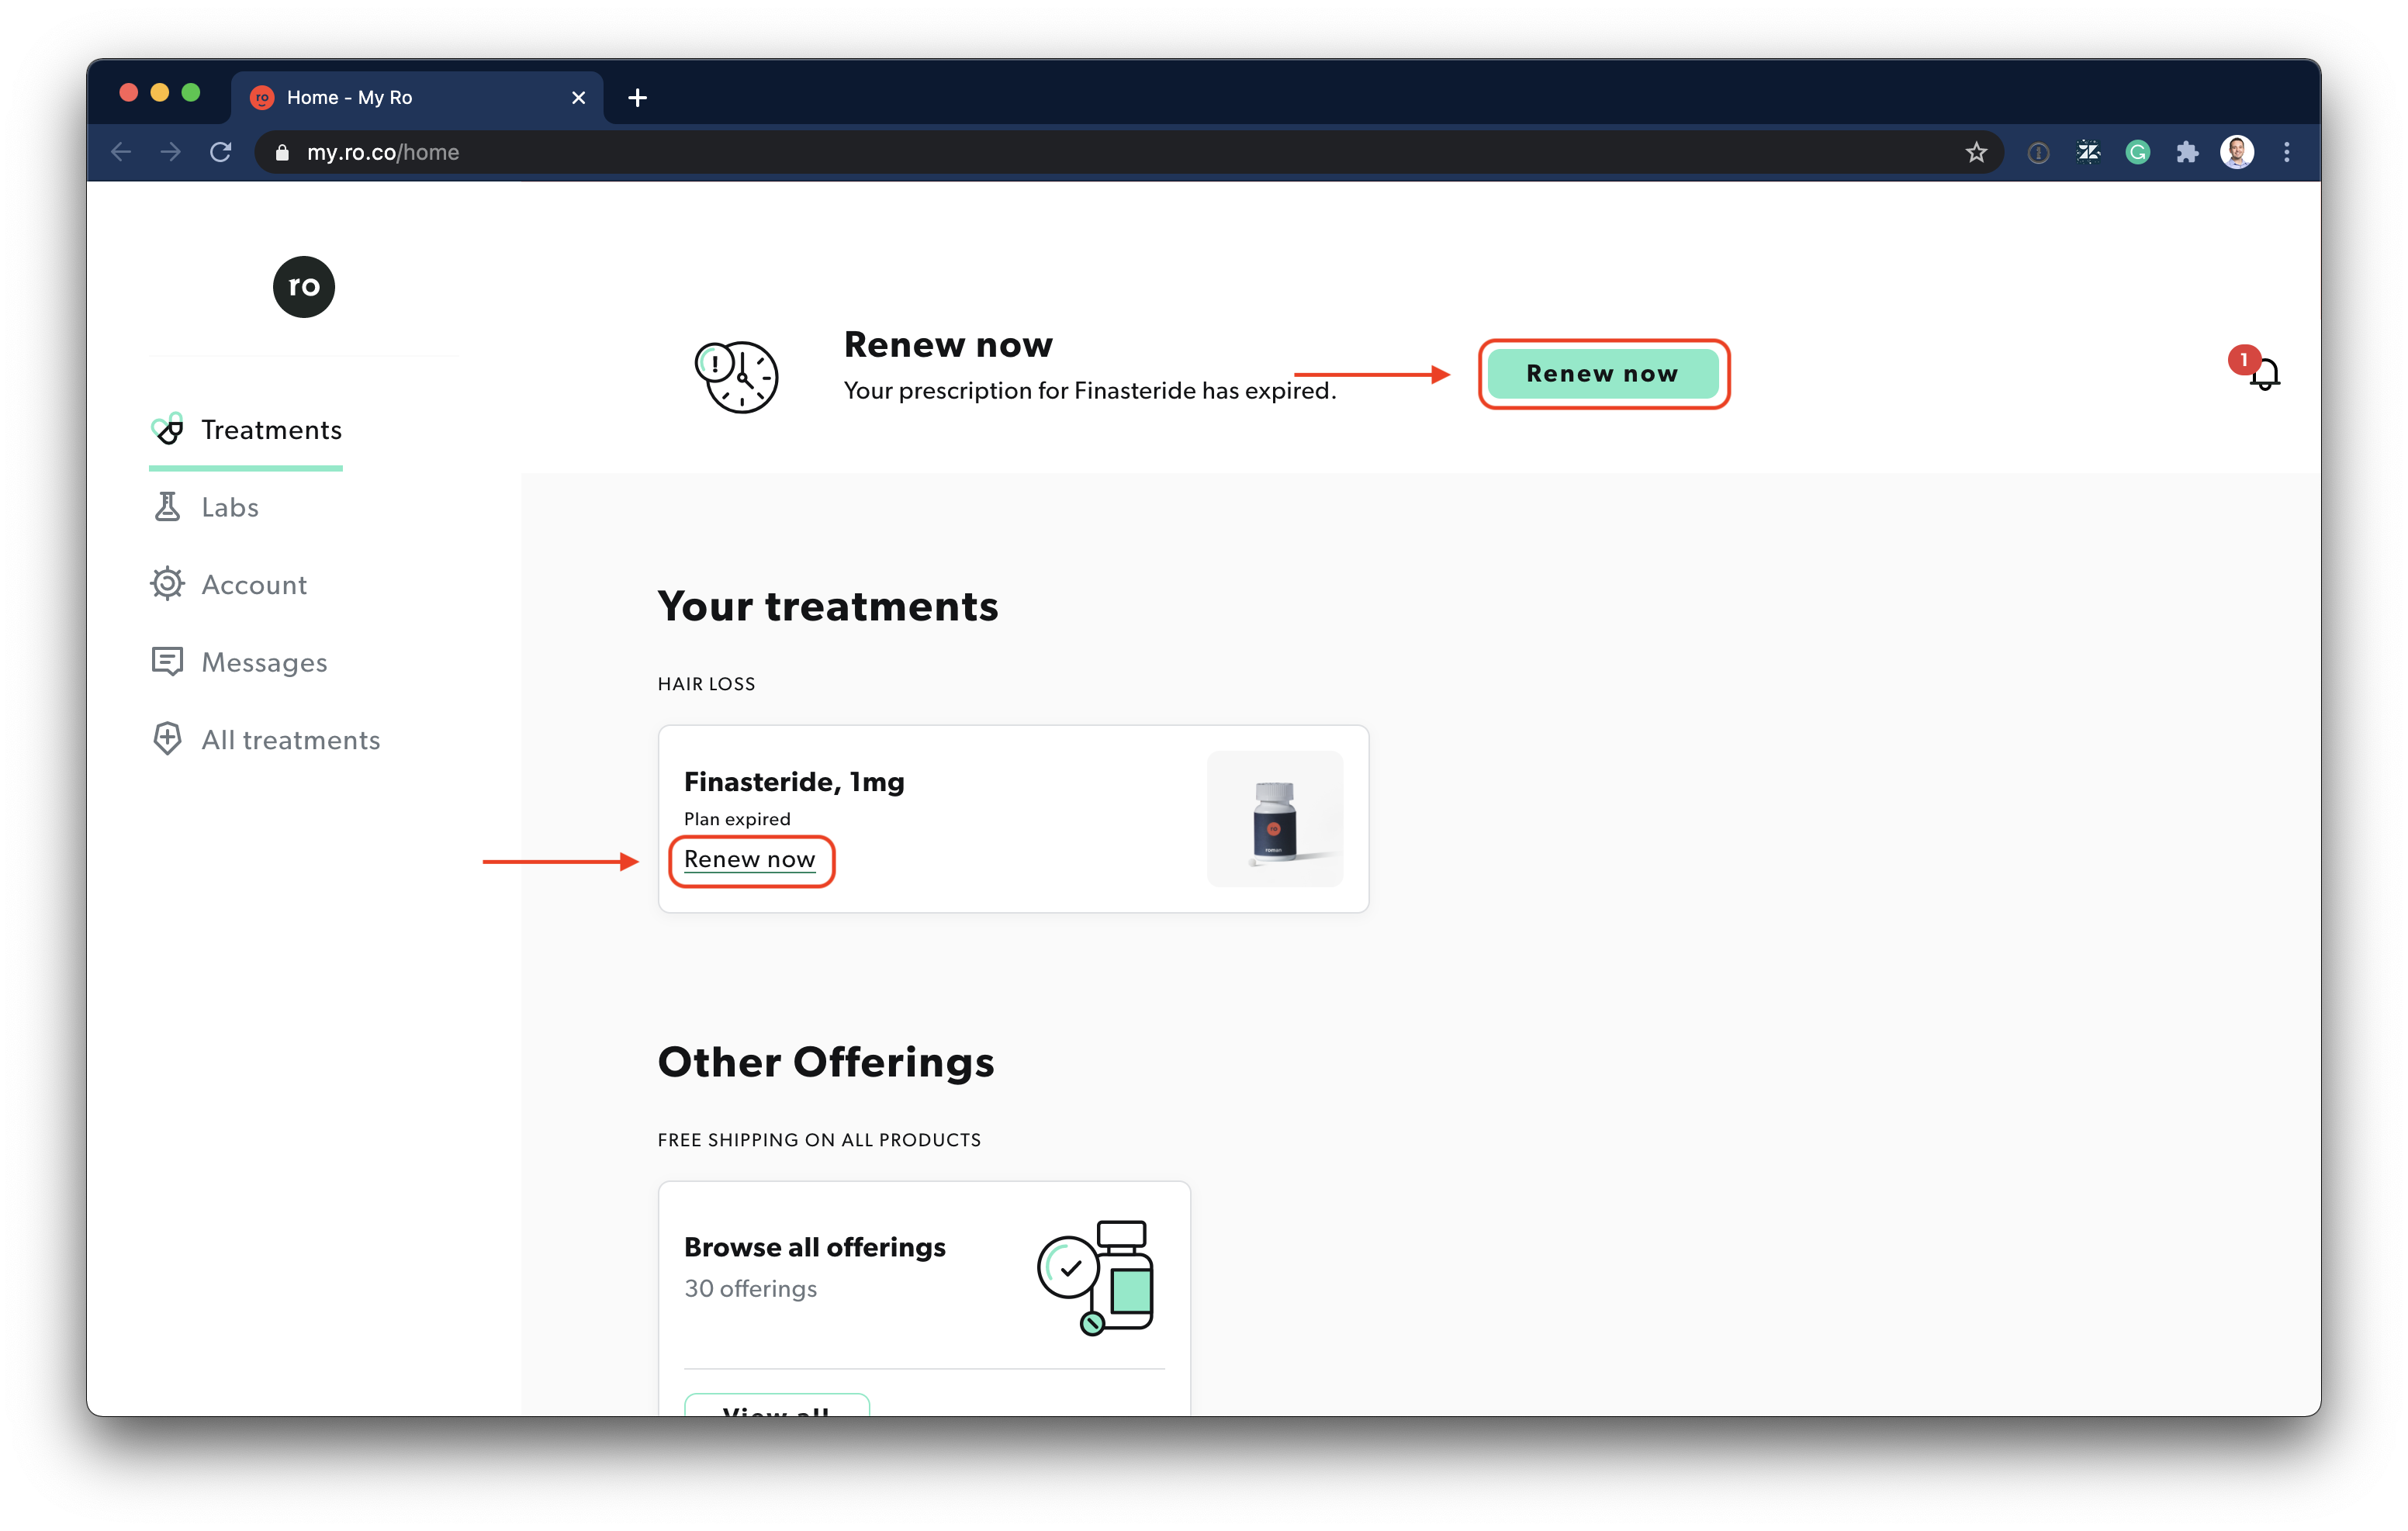Go forward in browser history

(171, 152)
